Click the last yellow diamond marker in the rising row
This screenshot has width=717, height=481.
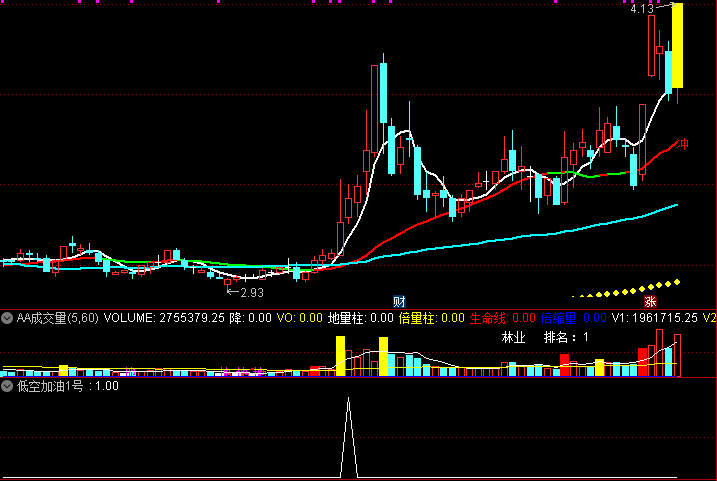677,283
